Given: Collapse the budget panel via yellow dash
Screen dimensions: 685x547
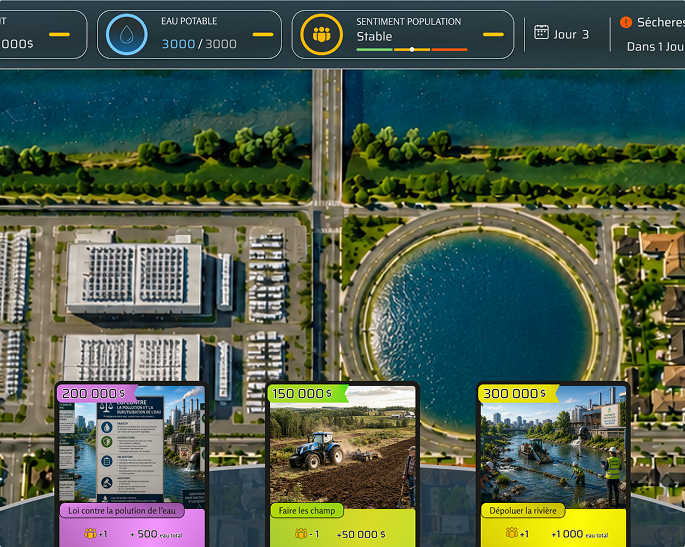Looking at the screenshot, I should click(59, 34).
